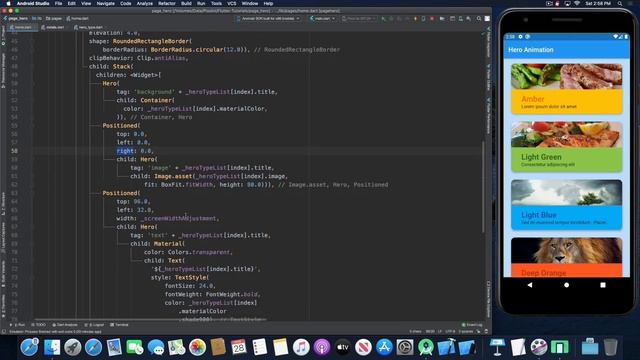Open the TODO tool window button
Screen dimensions: 640x360
(x=39, y=325)
